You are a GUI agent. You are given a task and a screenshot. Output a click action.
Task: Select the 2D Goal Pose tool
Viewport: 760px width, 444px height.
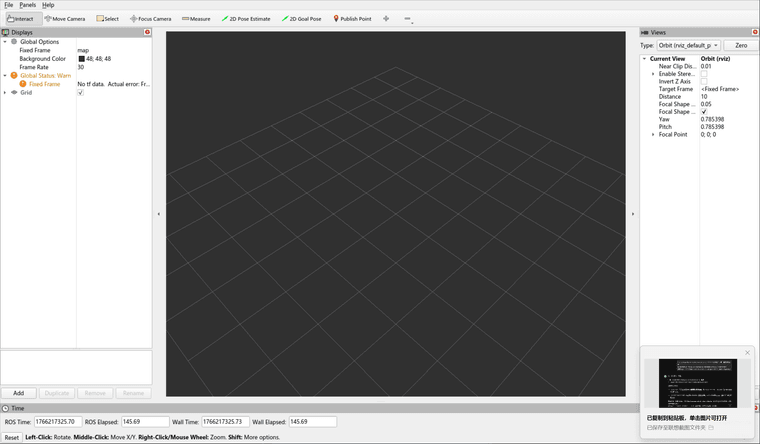301,19
